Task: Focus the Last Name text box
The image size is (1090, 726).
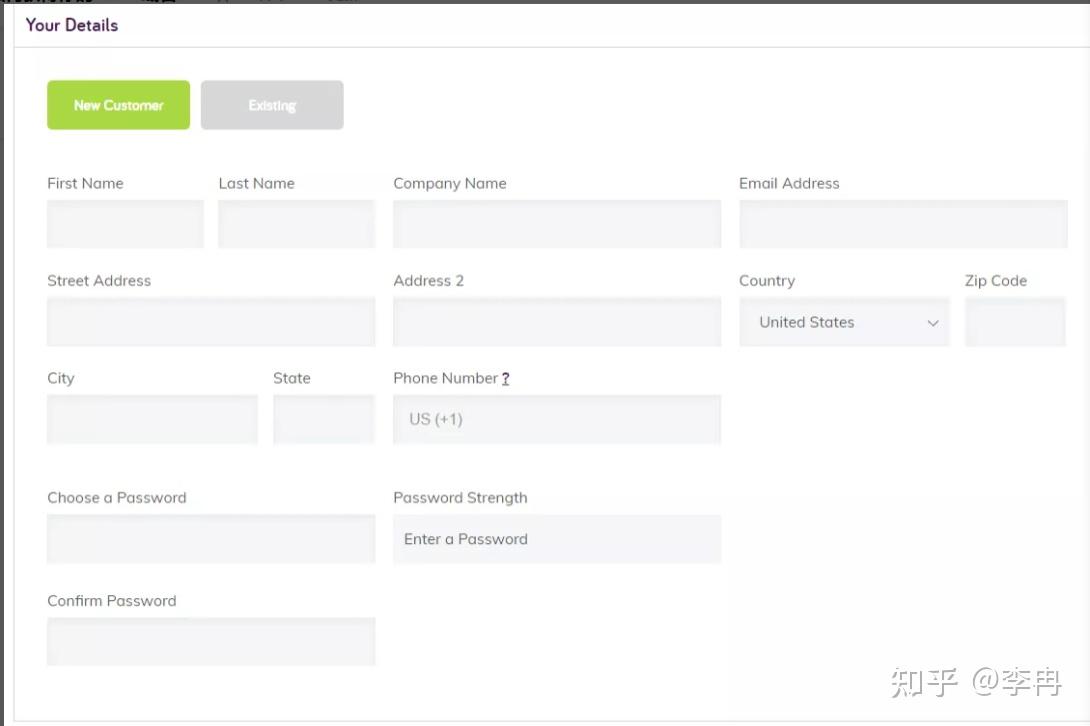Action: 296,224
